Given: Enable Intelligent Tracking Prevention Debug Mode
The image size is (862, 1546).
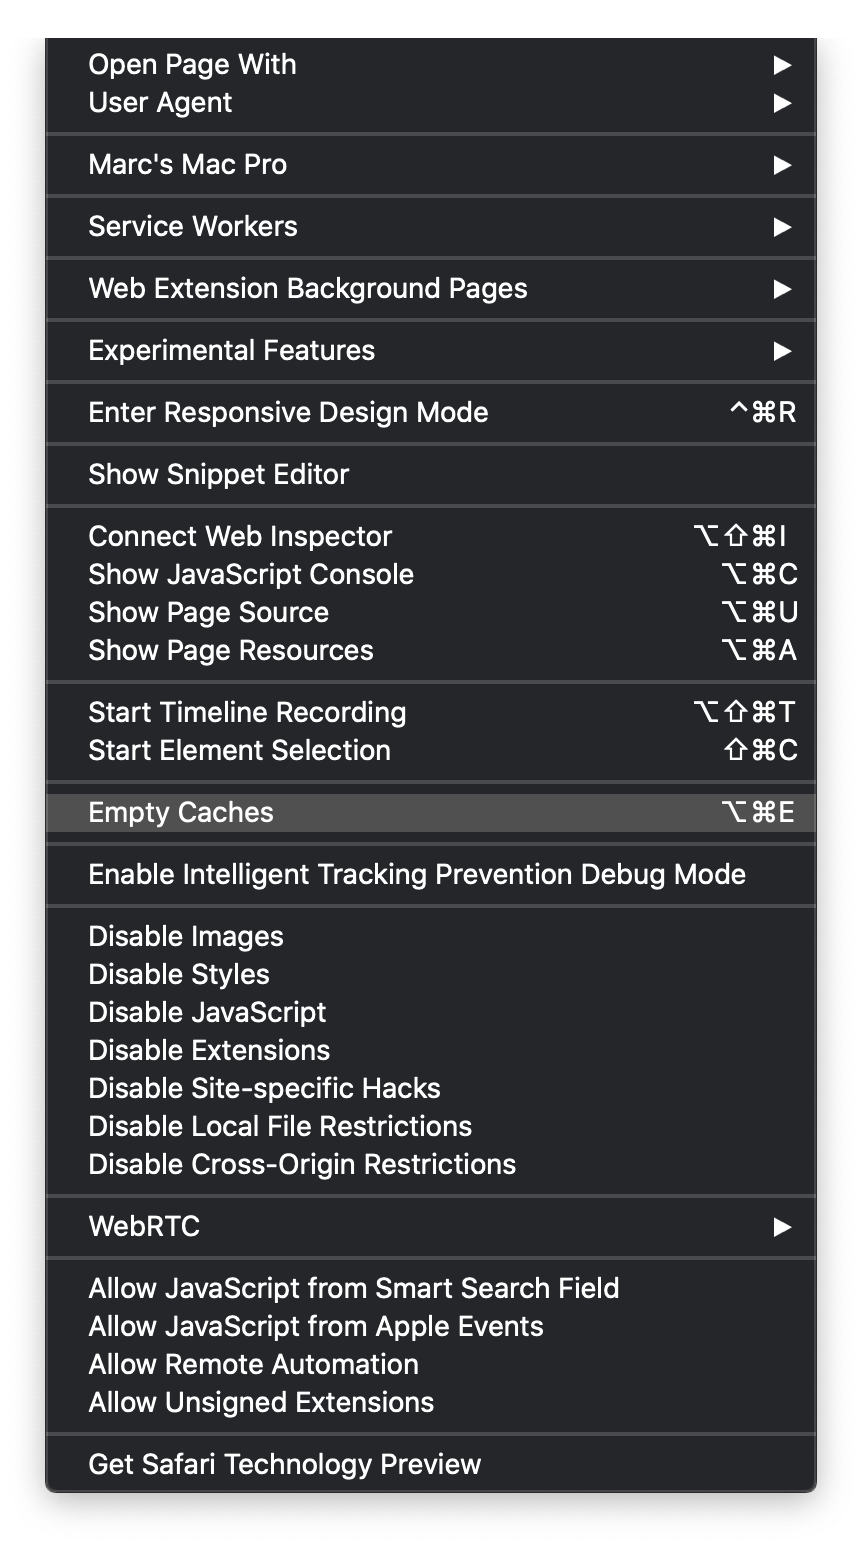Looking at the screenshot, I should click(x=417, y=875).
